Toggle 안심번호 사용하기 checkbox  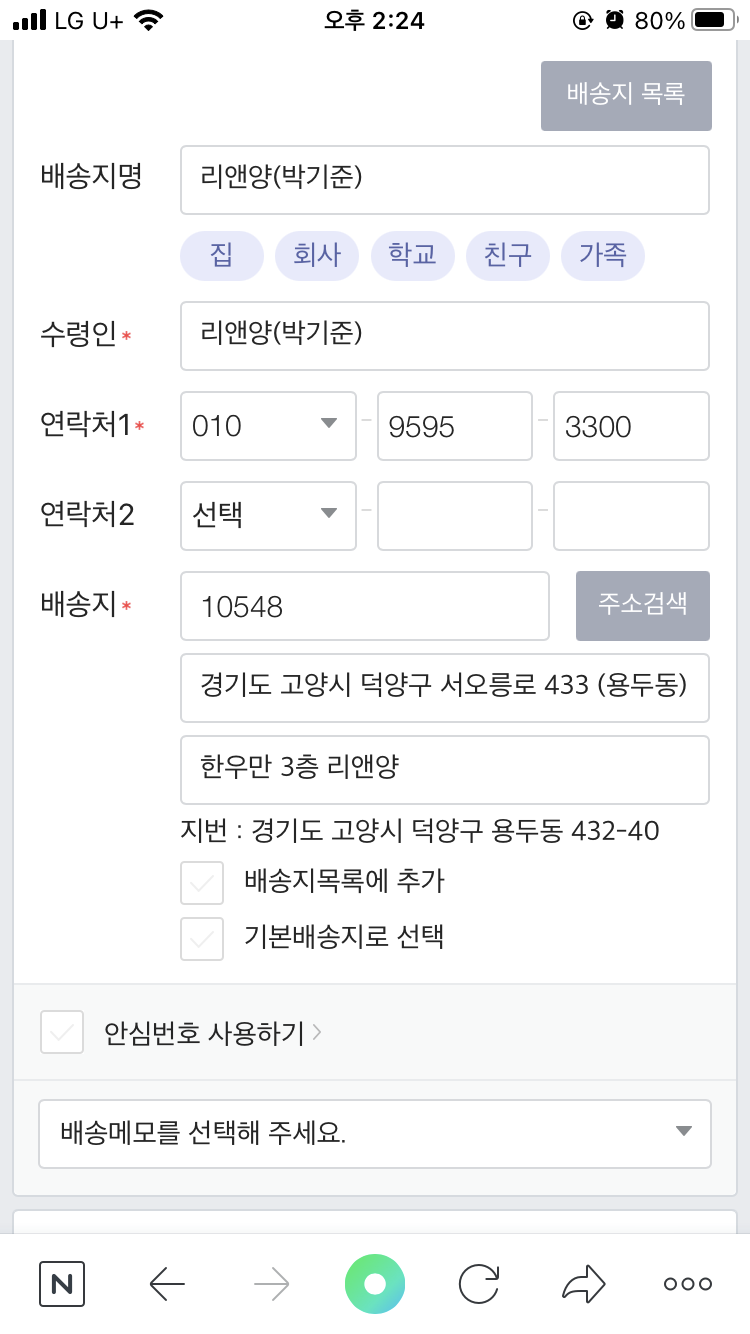pyautogui.click(x=62, y=1032)
